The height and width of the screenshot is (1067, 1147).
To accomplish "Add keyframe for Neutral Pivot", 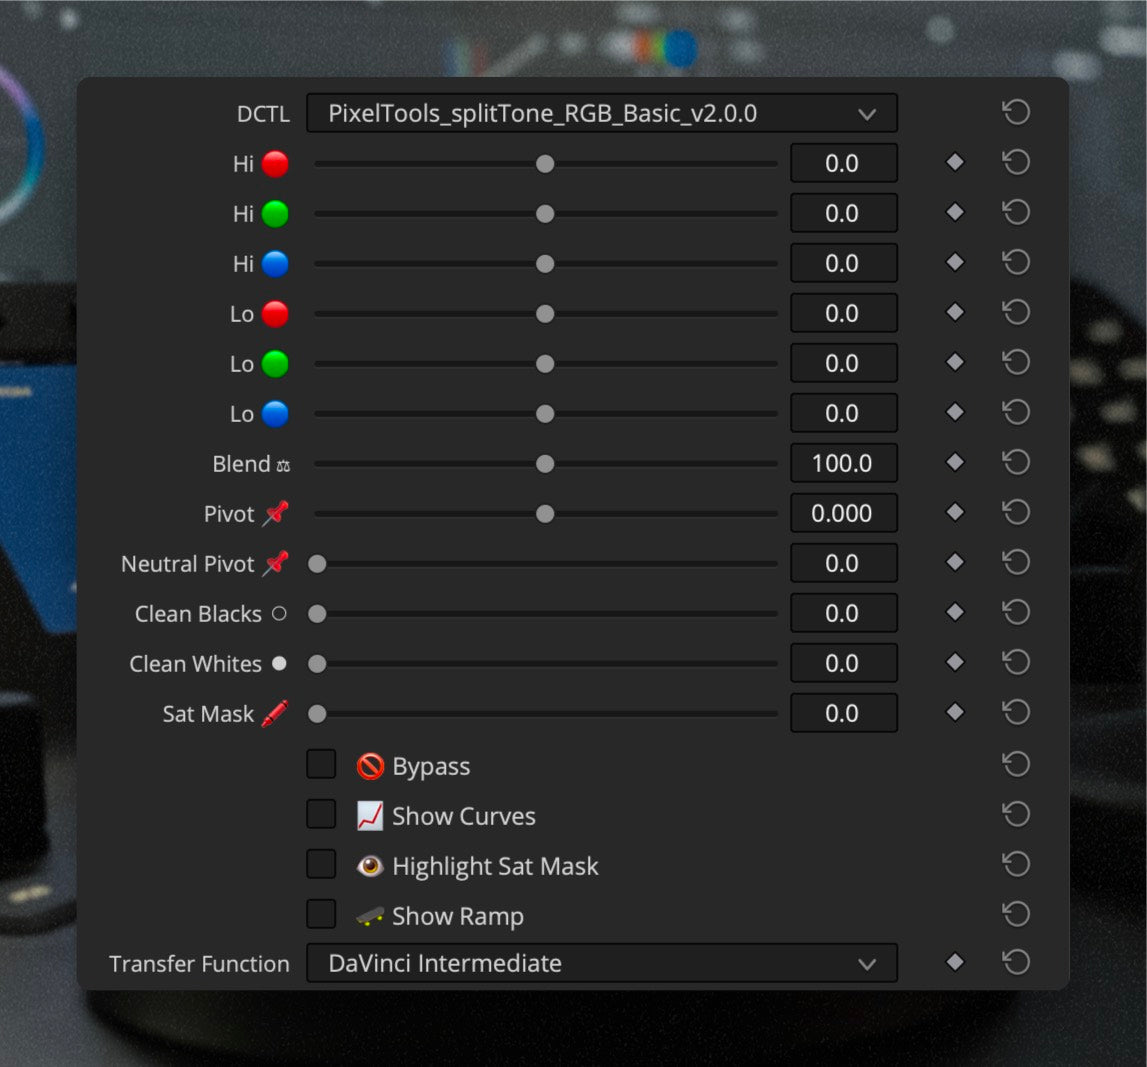I will pos(955,563).
